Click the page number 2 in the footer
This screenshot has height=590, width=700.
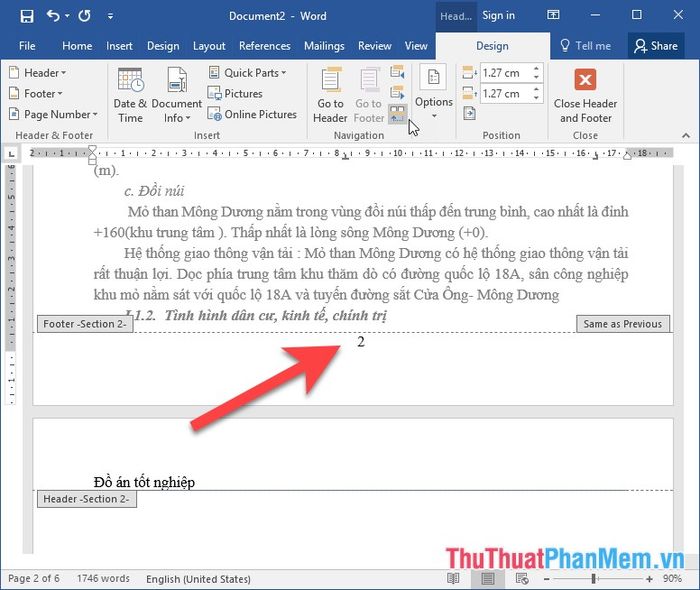click(x=361, y=342)
